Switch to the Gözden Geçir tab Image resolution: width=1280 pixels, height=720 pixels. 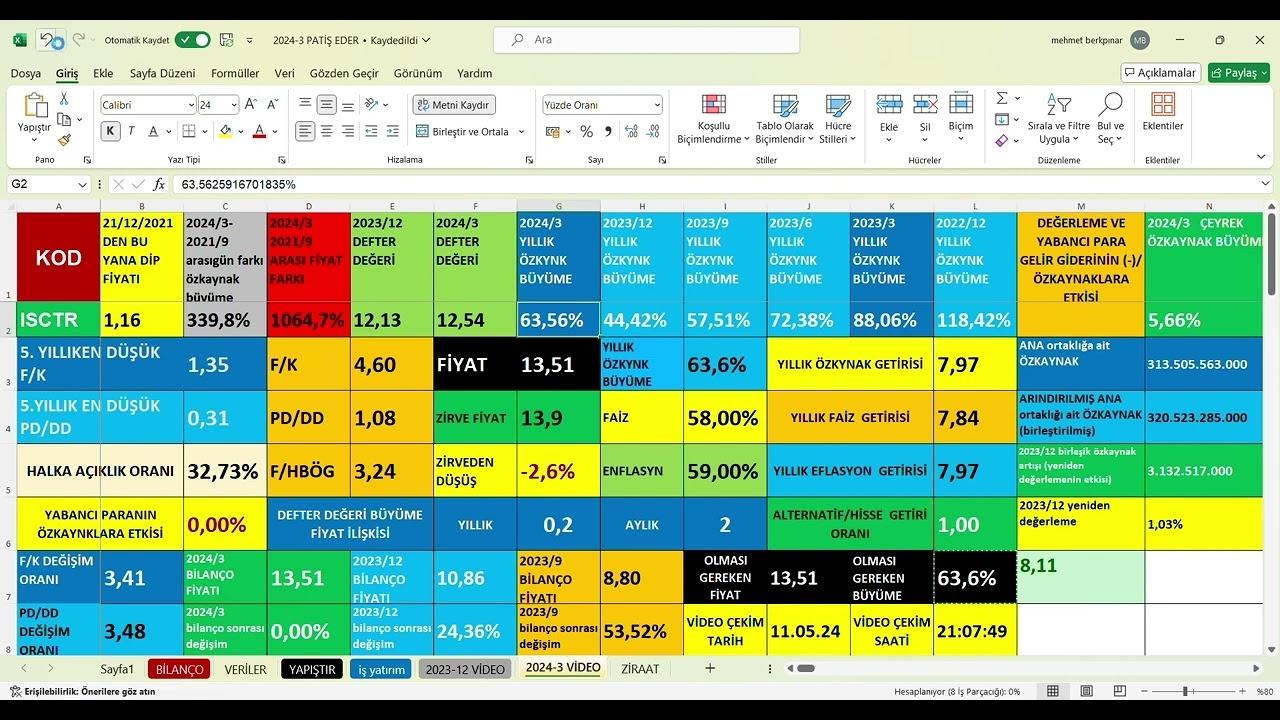[344, 73]
